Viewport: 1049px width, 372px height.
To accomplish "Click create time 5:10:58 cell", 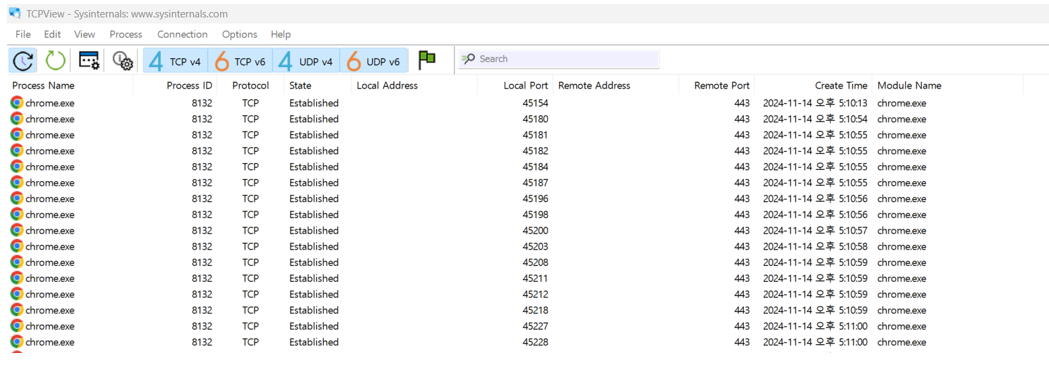I will [x=815, y=246].
